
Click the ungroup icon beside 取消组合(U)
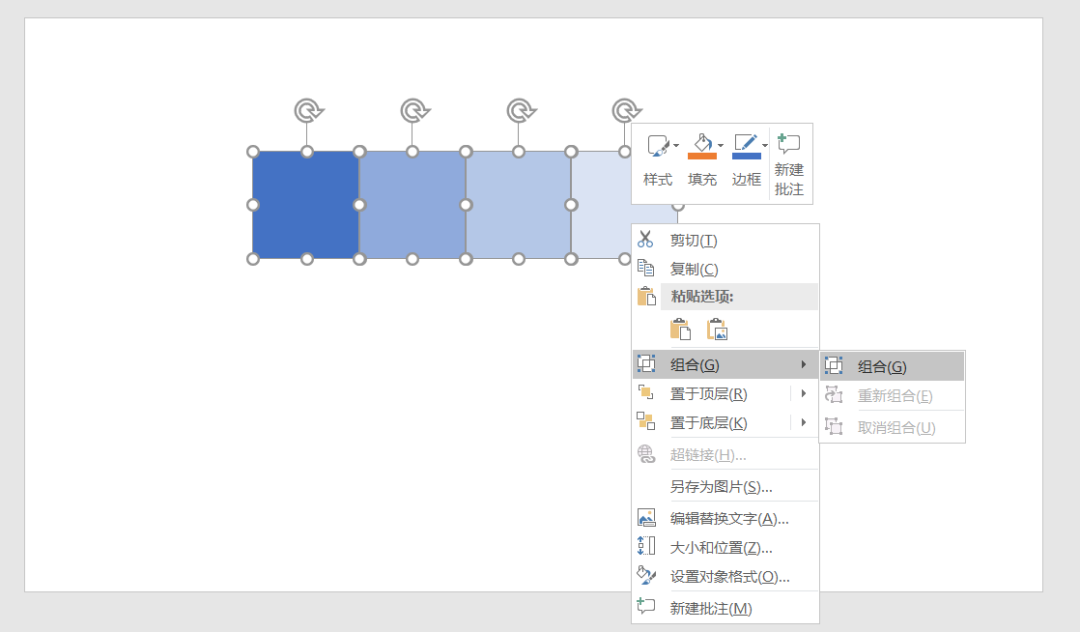pyautogui.click(x=833, y=426)
